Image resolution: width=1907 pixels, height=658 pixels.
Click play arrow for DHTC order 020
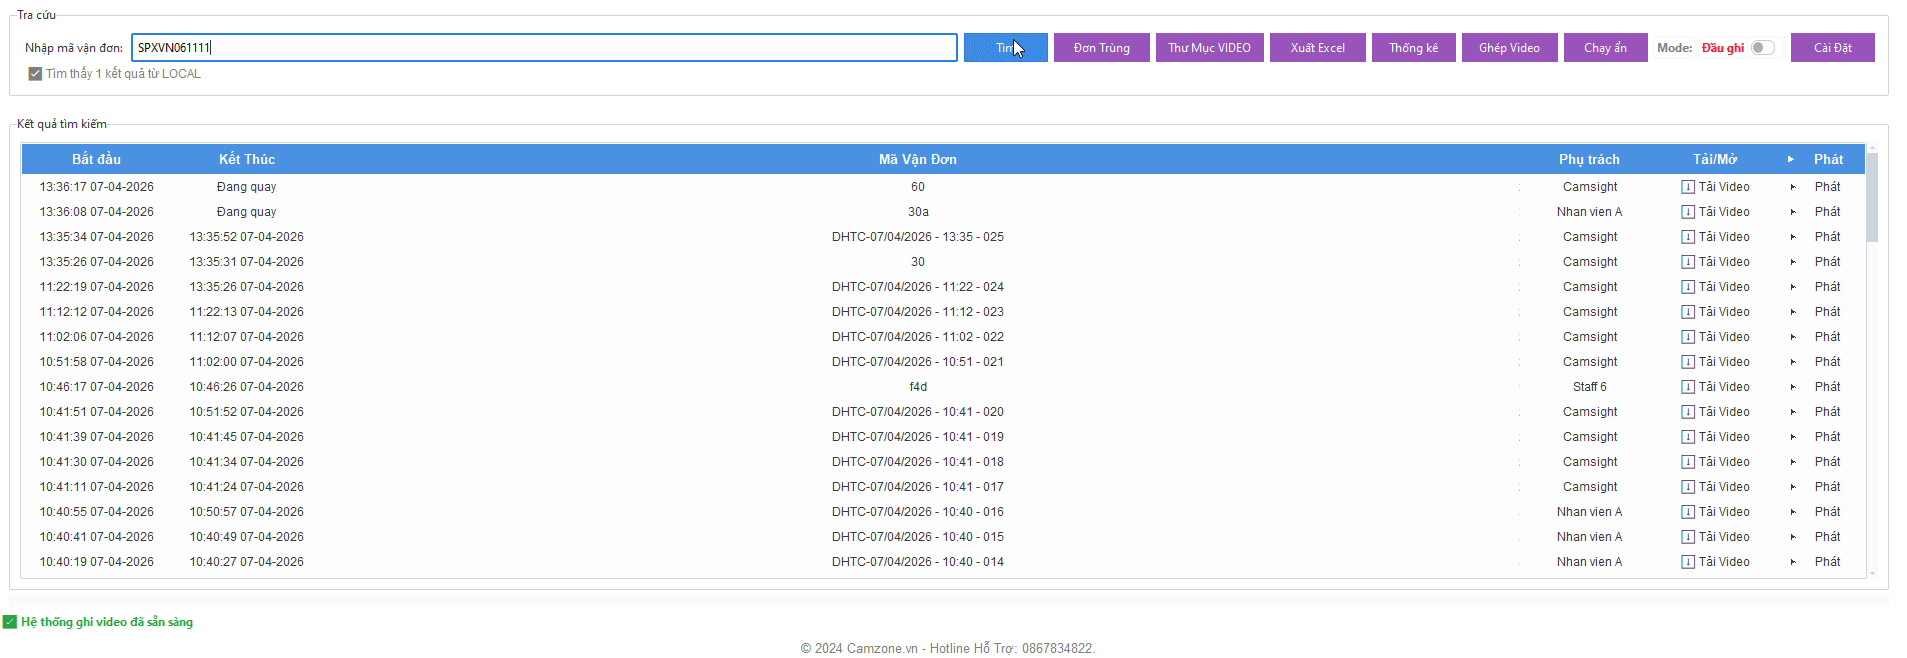(x=1793, y=412)
